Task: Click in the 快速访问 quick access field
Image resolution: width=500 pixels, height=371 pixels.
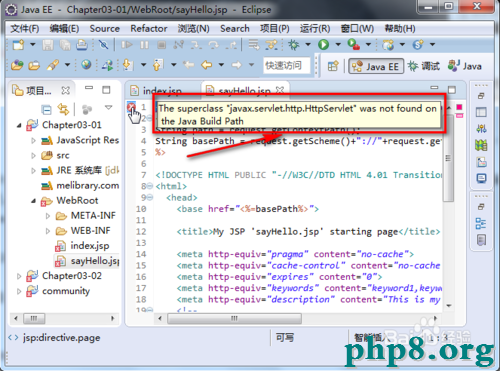Action: (287, 65)
